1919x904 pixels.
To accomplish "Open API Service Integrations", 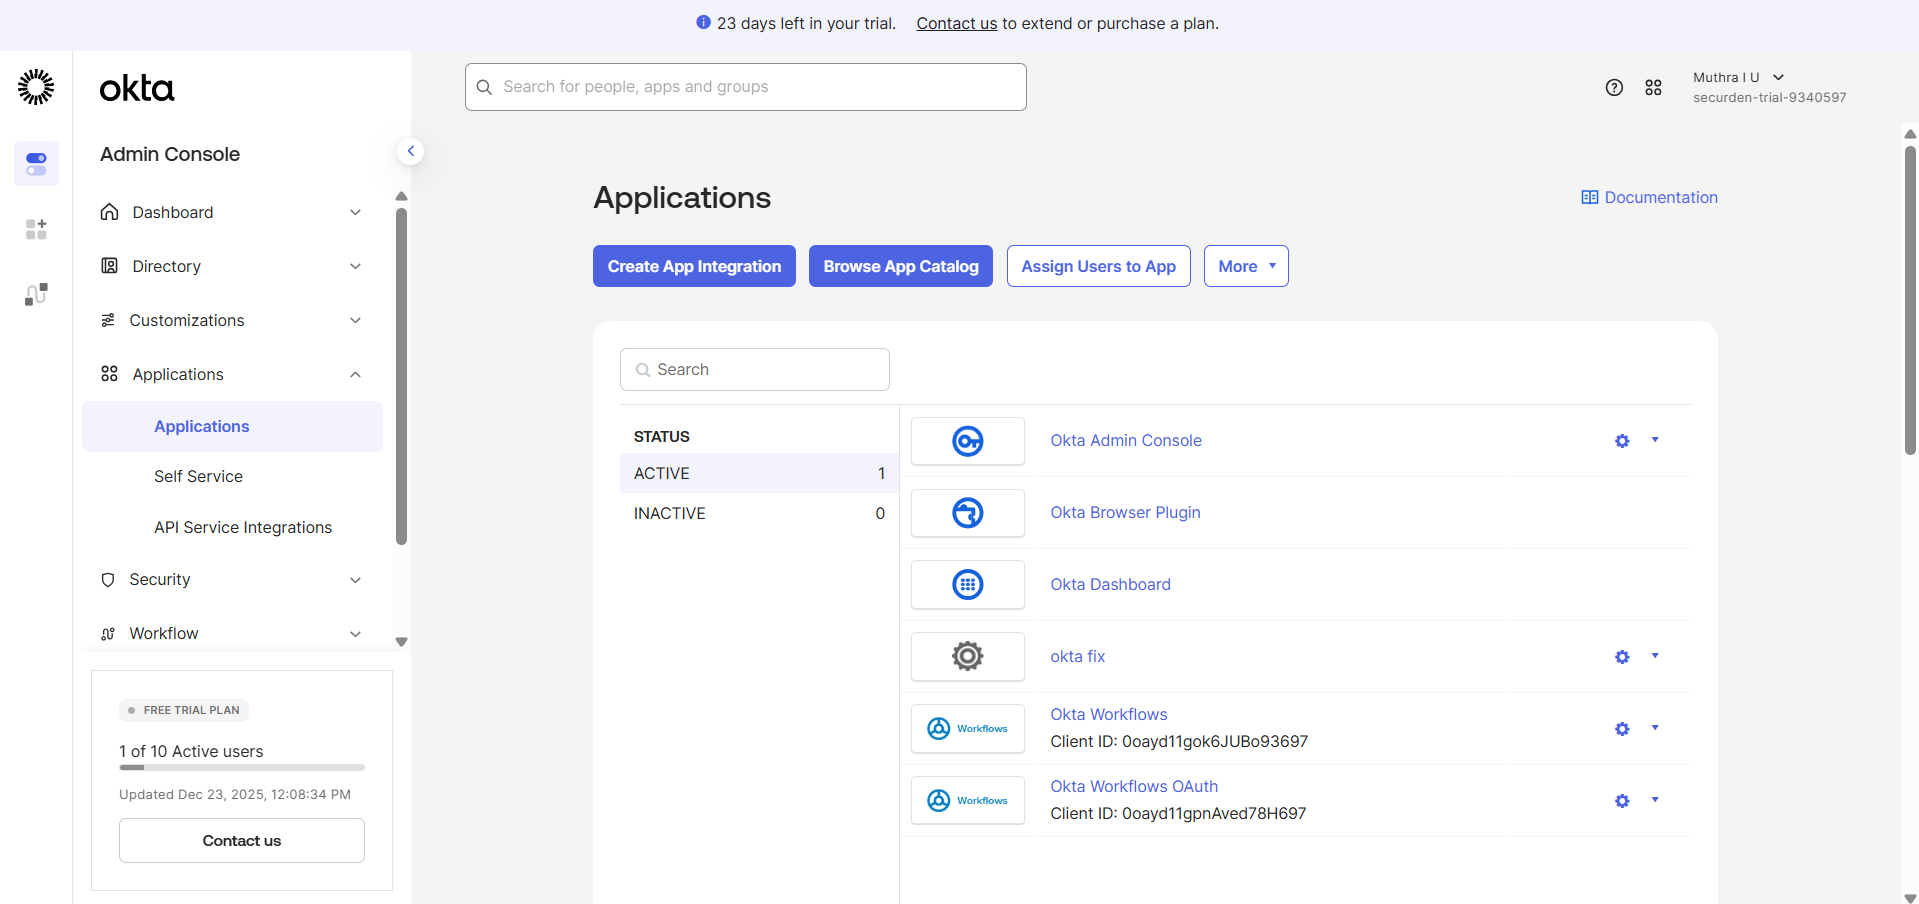I will (242, 527).
